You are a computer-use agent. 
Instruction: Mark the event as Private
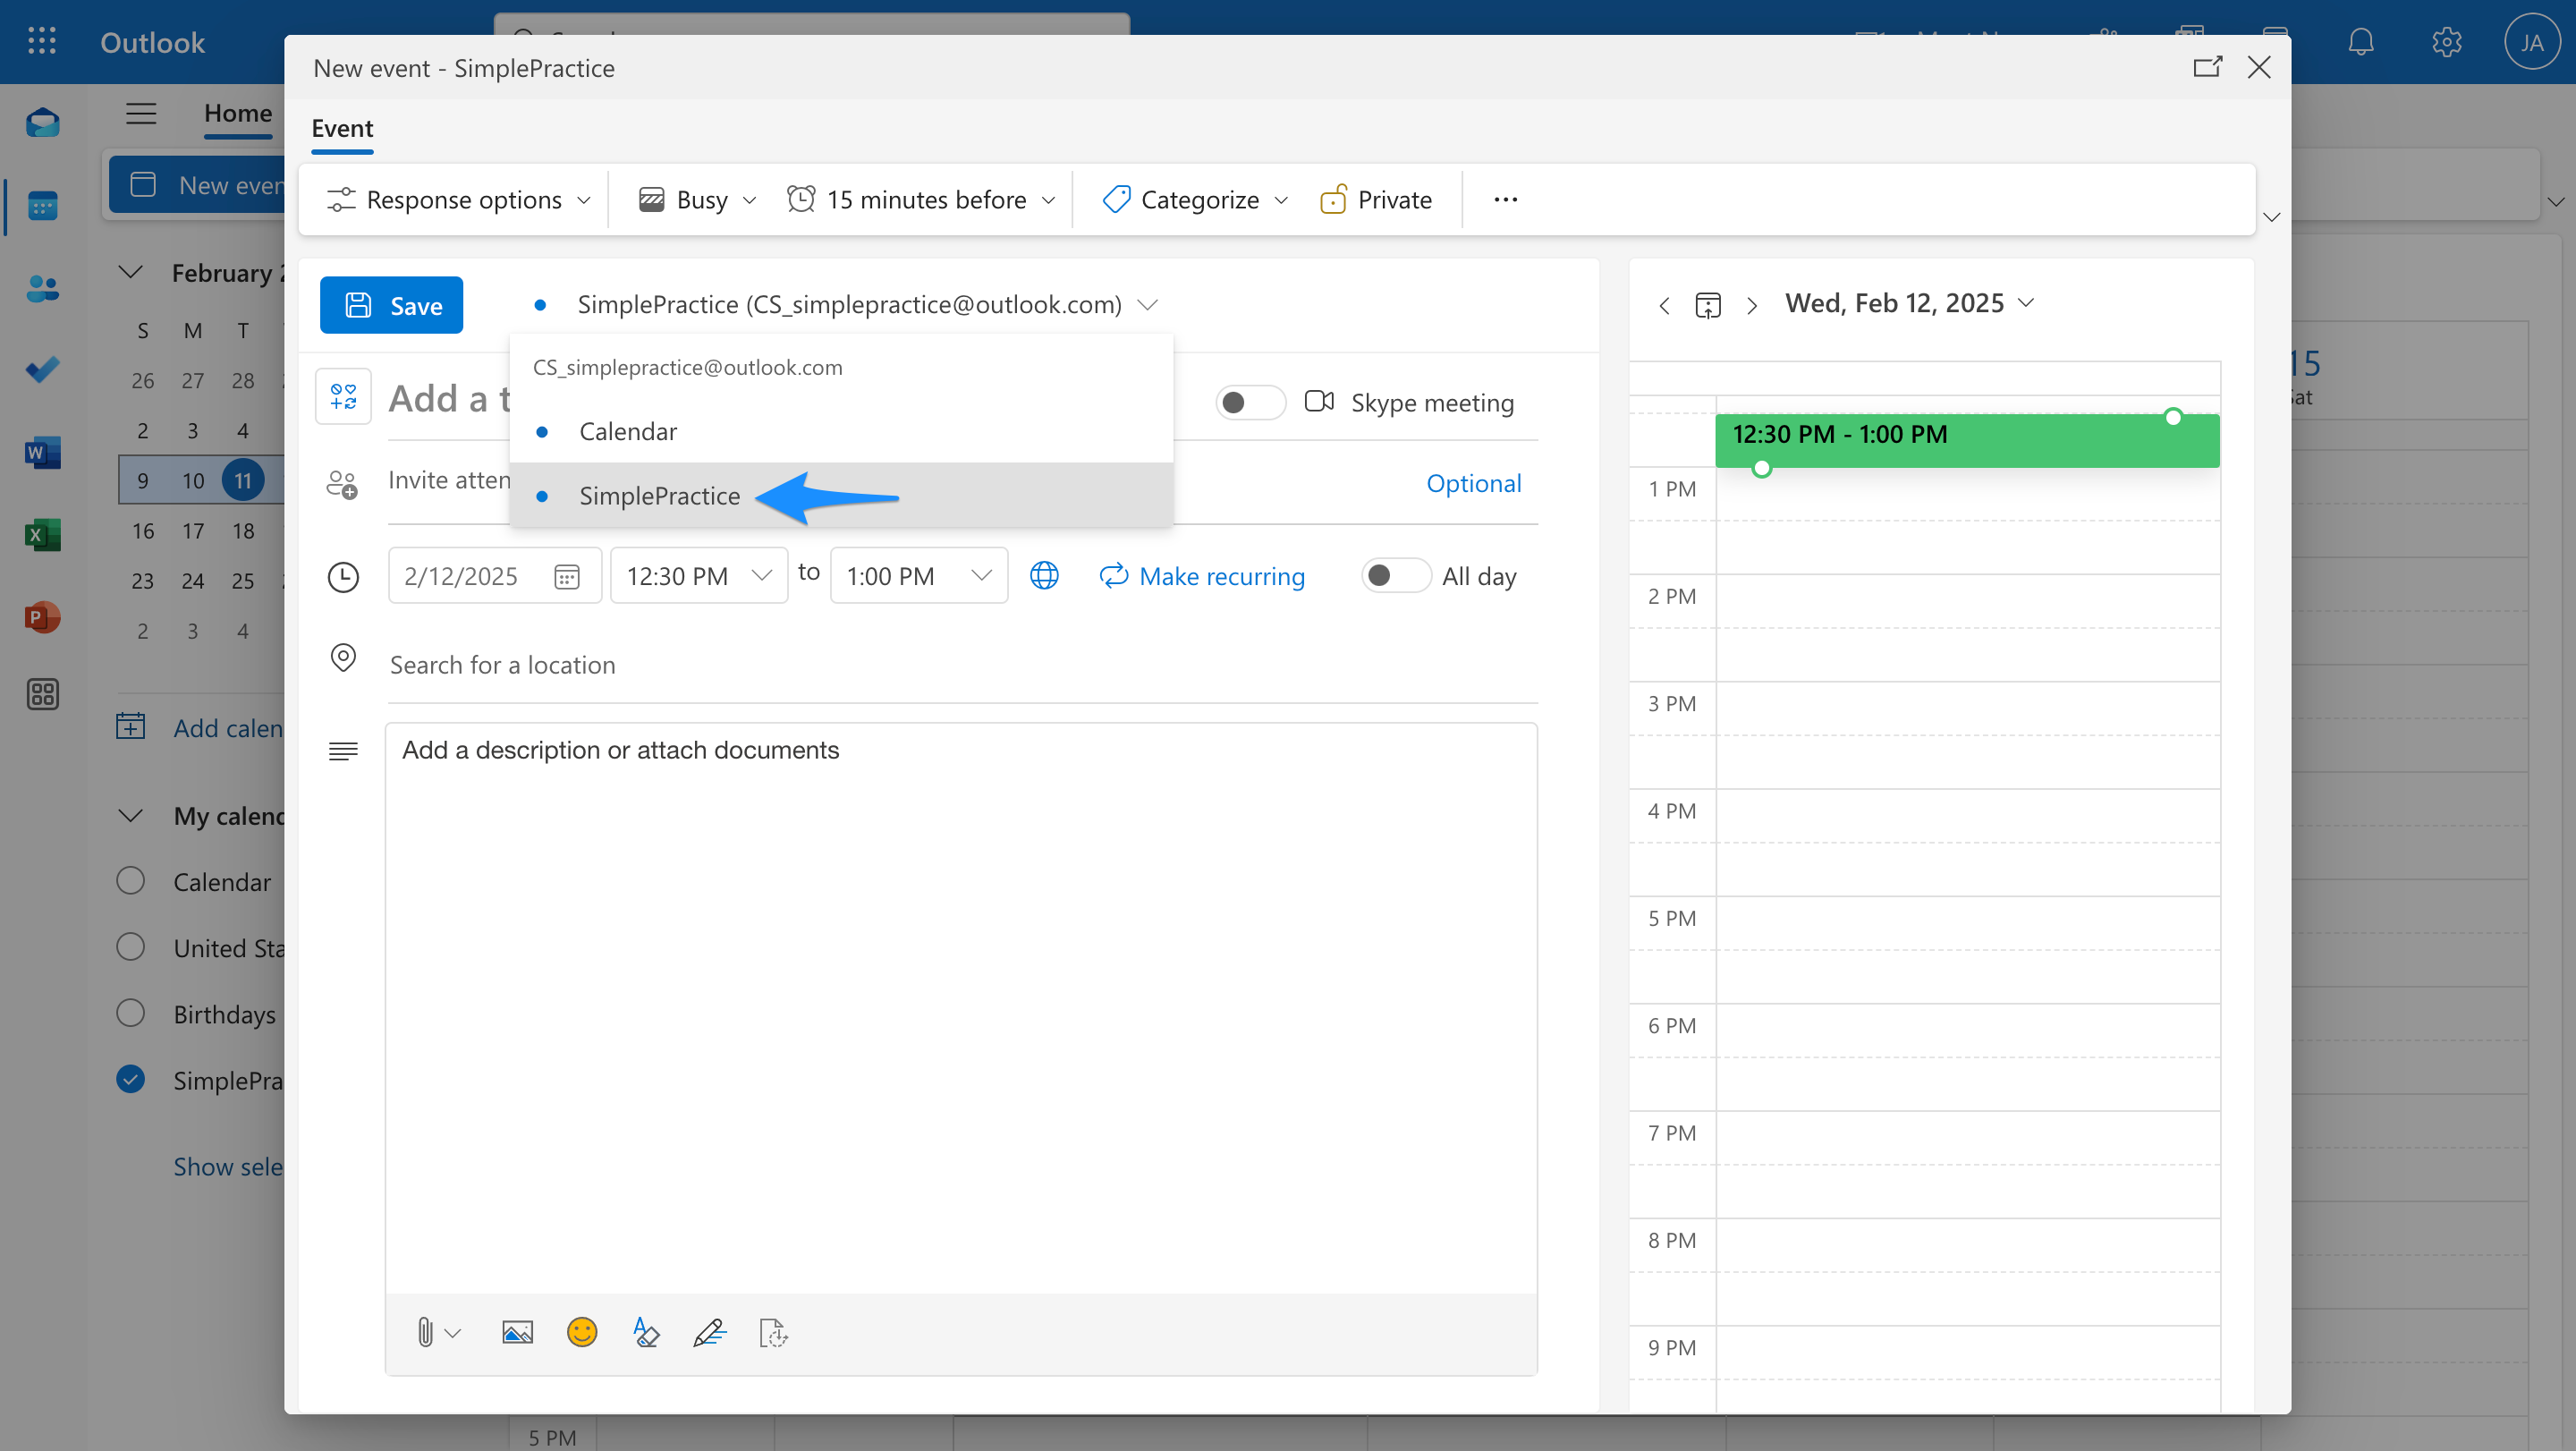[1376, 199]
